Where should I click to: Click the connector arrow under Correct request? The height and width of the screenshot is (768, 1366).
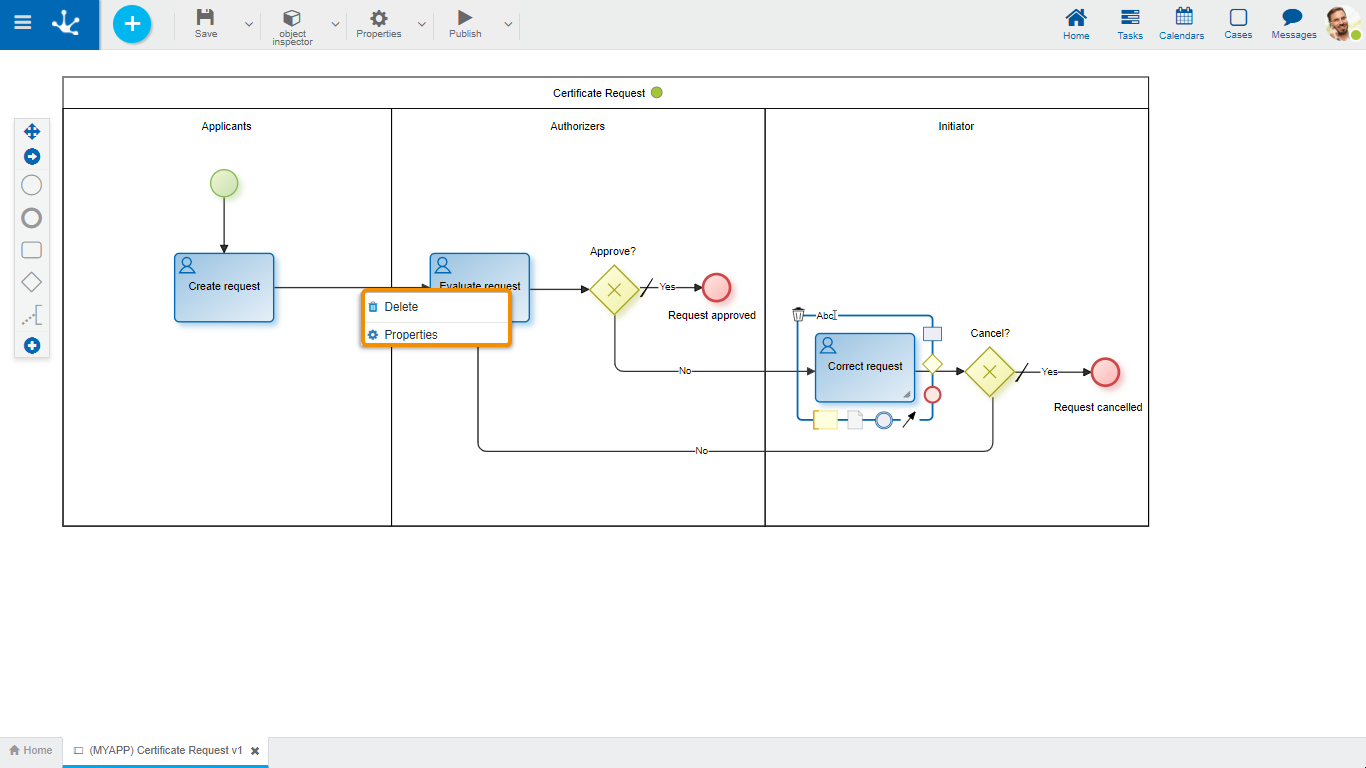click(x=909, y=420)
